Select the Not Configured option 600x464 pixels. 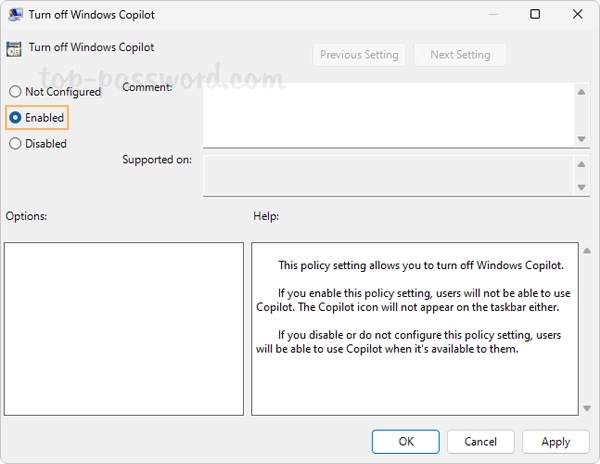tap(15, 92)
